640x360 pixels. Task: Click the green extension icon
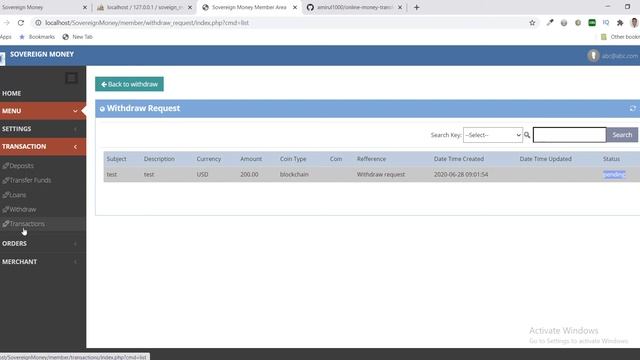592,23
